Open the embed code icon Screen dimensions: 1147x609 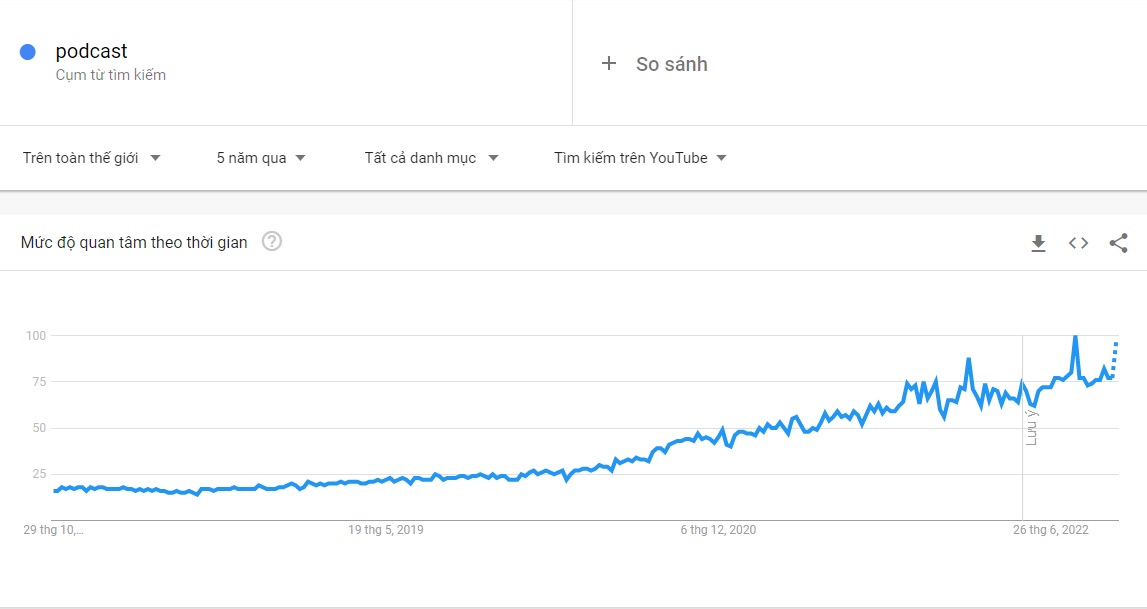pos(1078,243)
